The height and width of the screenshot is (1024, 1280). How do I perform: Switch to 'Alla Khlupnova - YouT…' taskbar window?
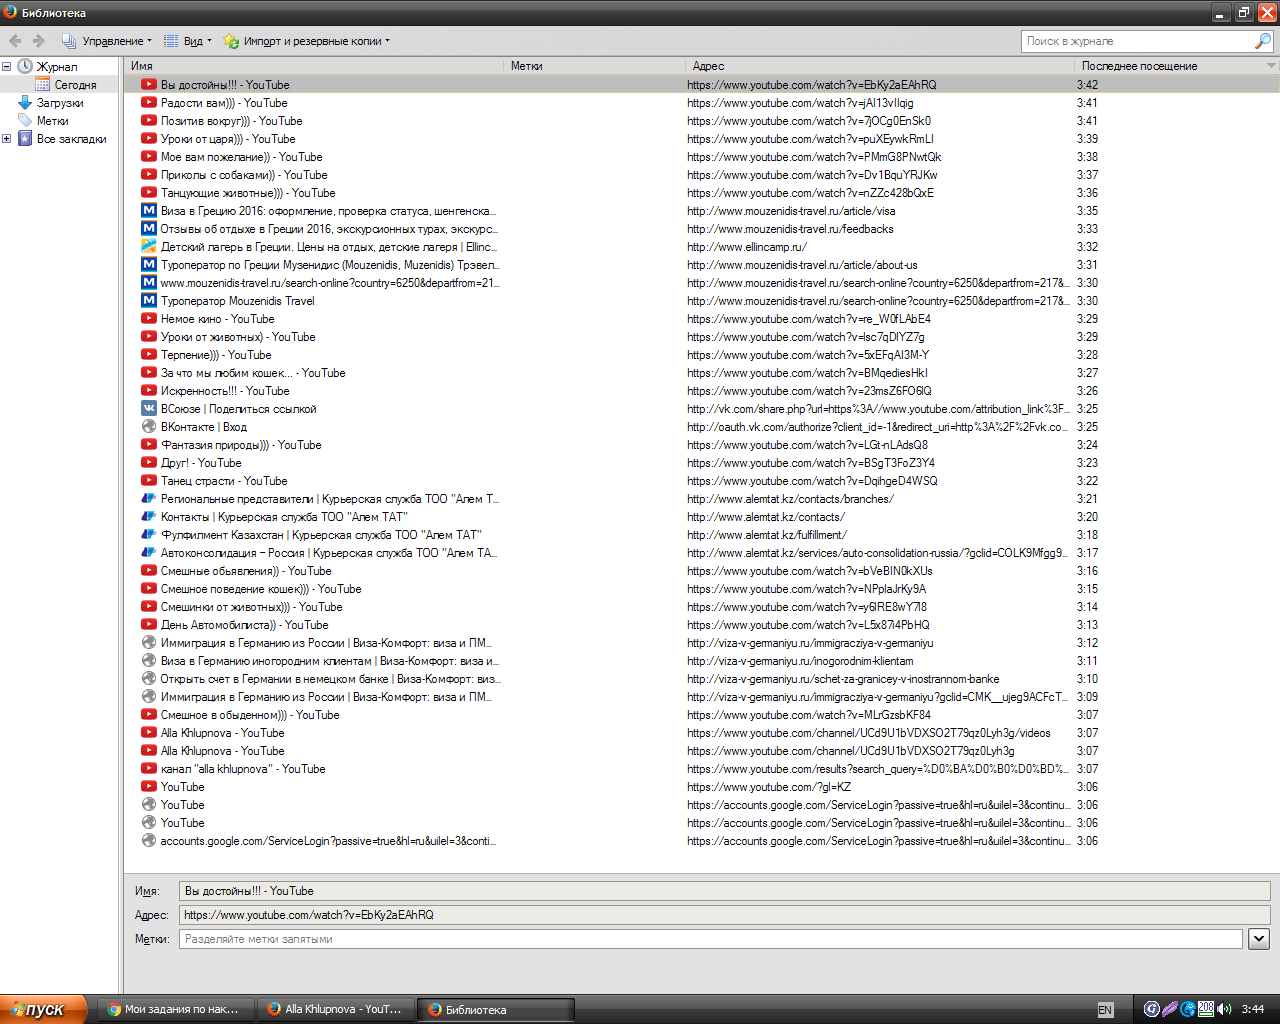tap(336, 1009)
